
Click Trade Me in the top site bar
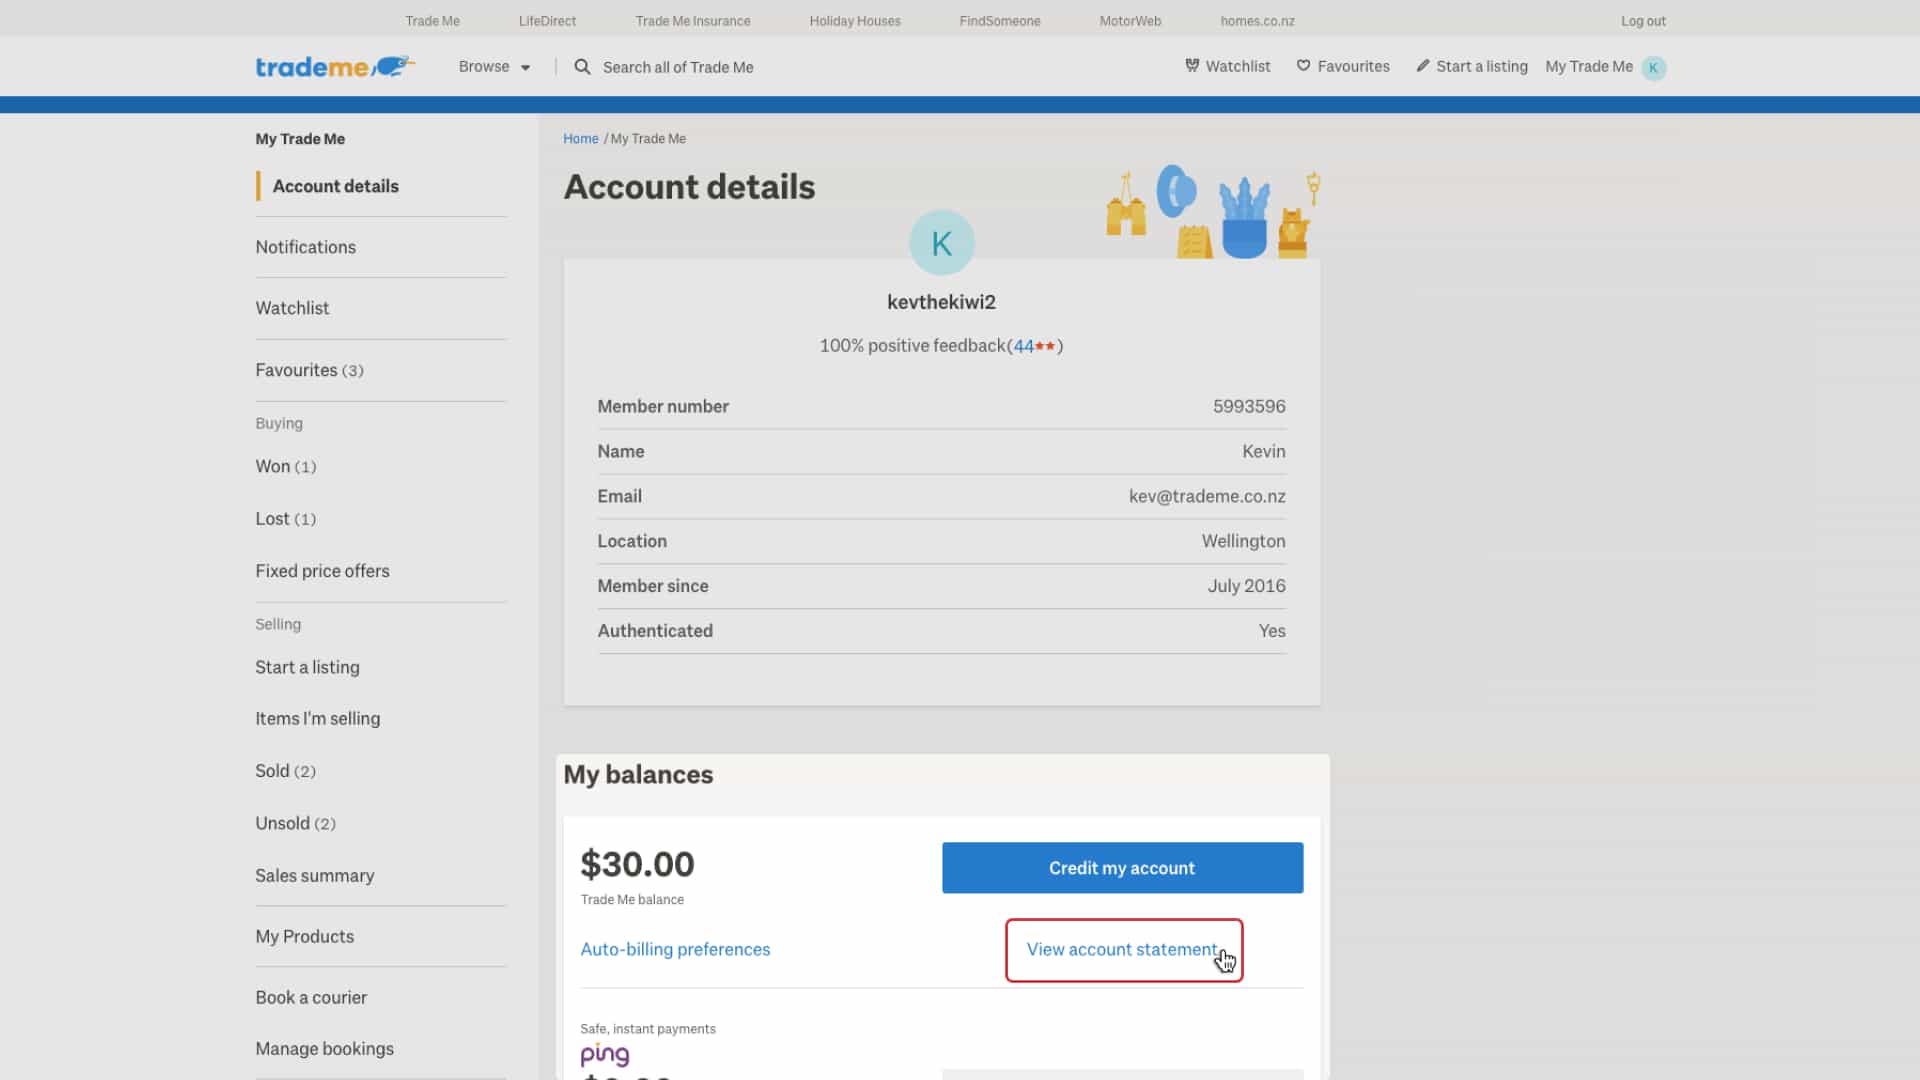[433, 21]
